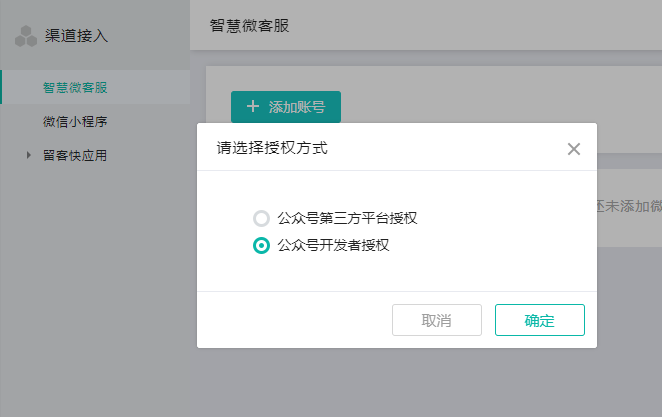Screen dimensions: 662x417
Task: Go to 智慧微客服 in the sidebar
Action: pos(74,87)
